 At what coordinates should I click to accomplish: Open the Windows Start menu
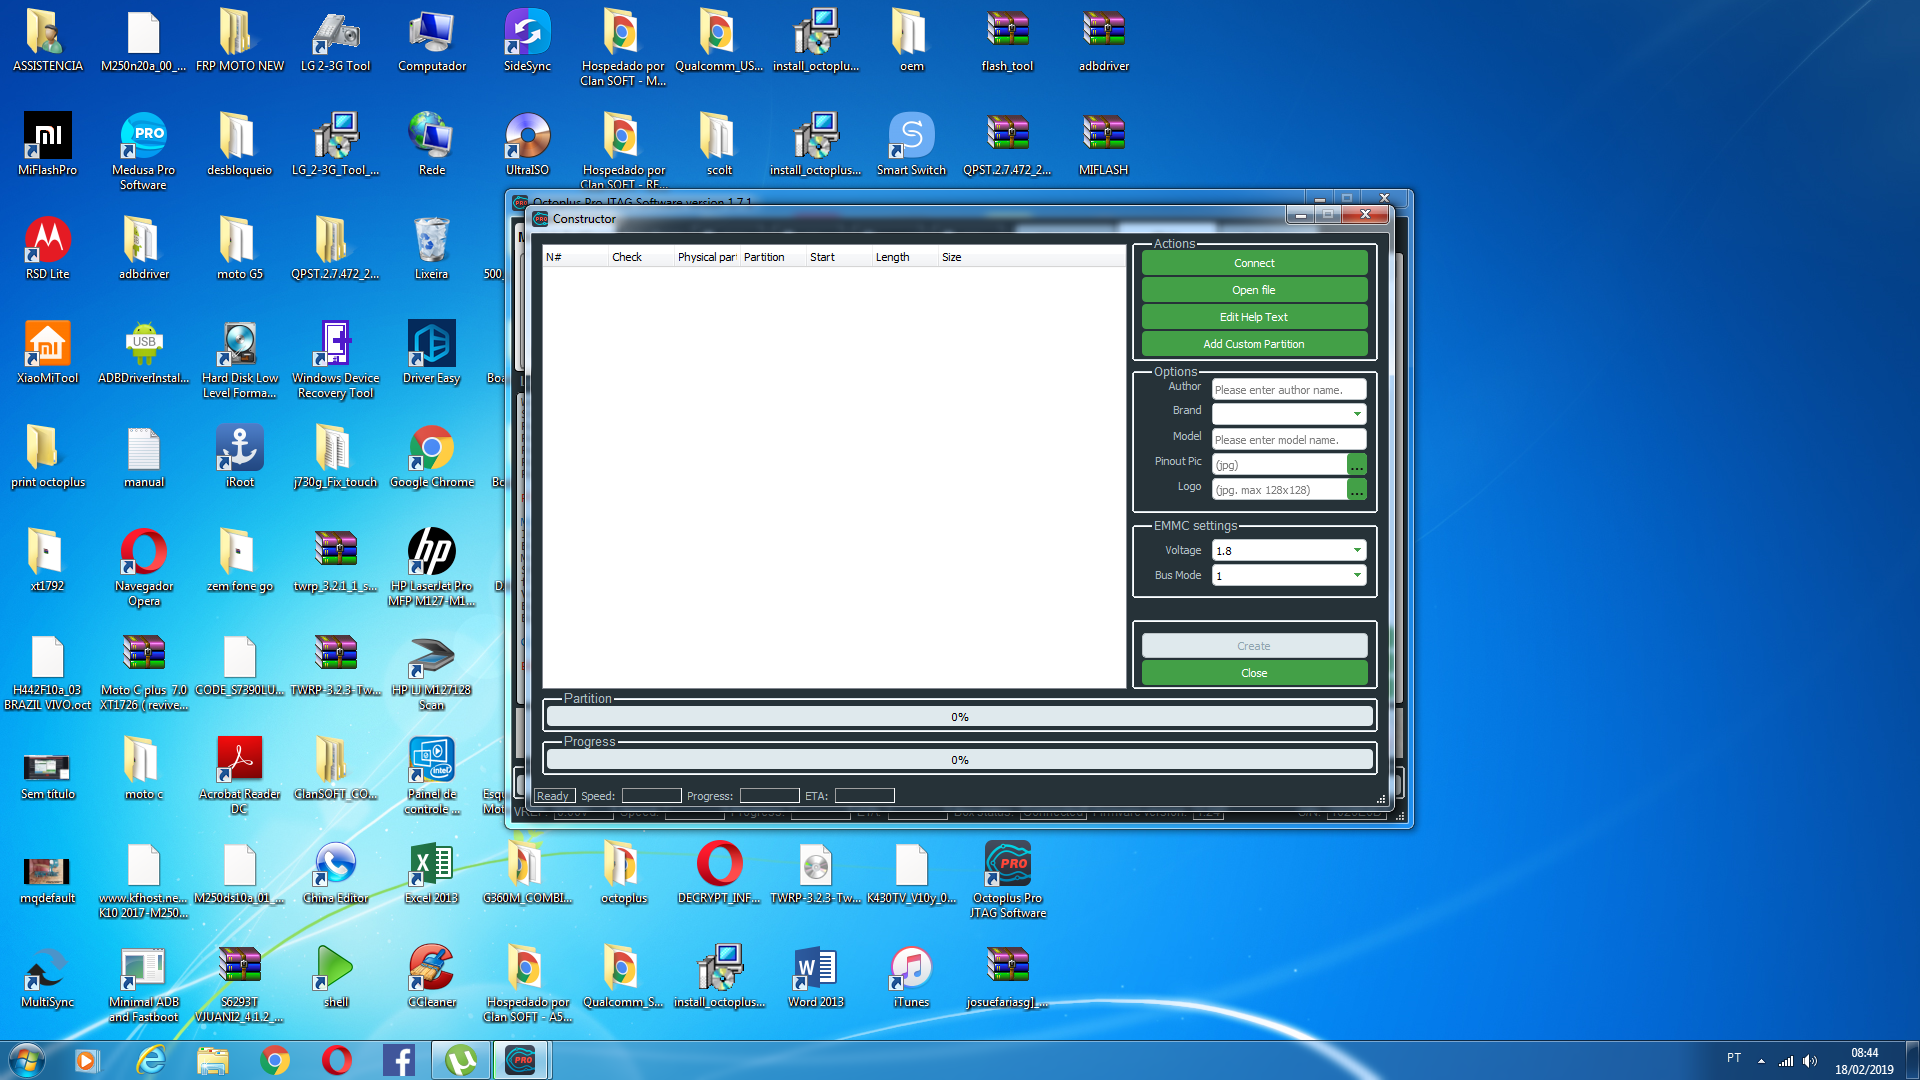[x=27, y=1060]
